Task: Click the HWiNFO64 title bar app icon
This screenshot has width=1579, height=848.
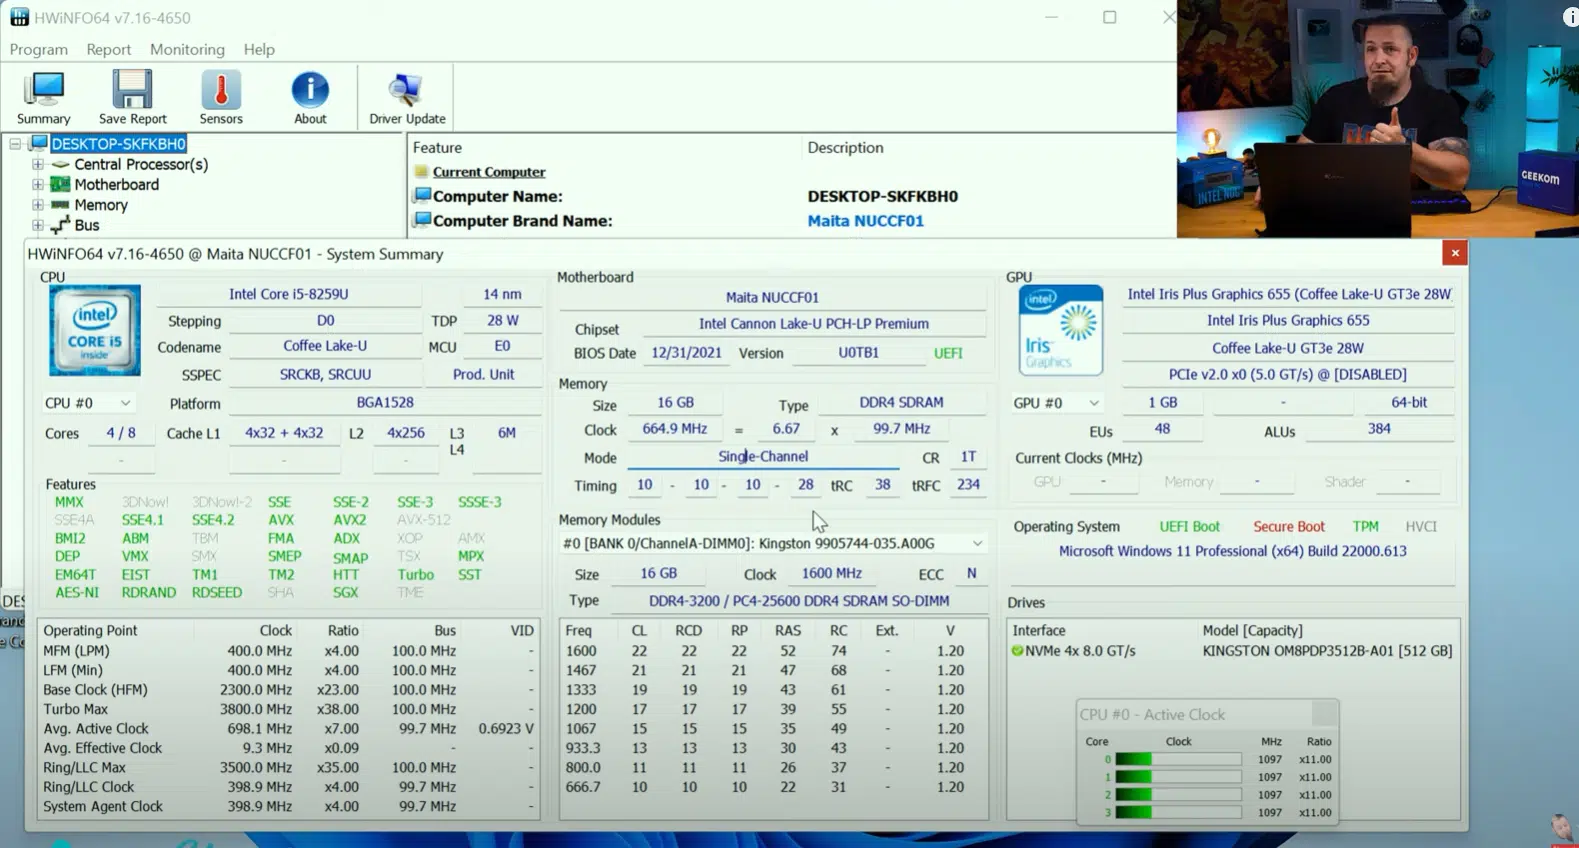Action: (19, 18)
